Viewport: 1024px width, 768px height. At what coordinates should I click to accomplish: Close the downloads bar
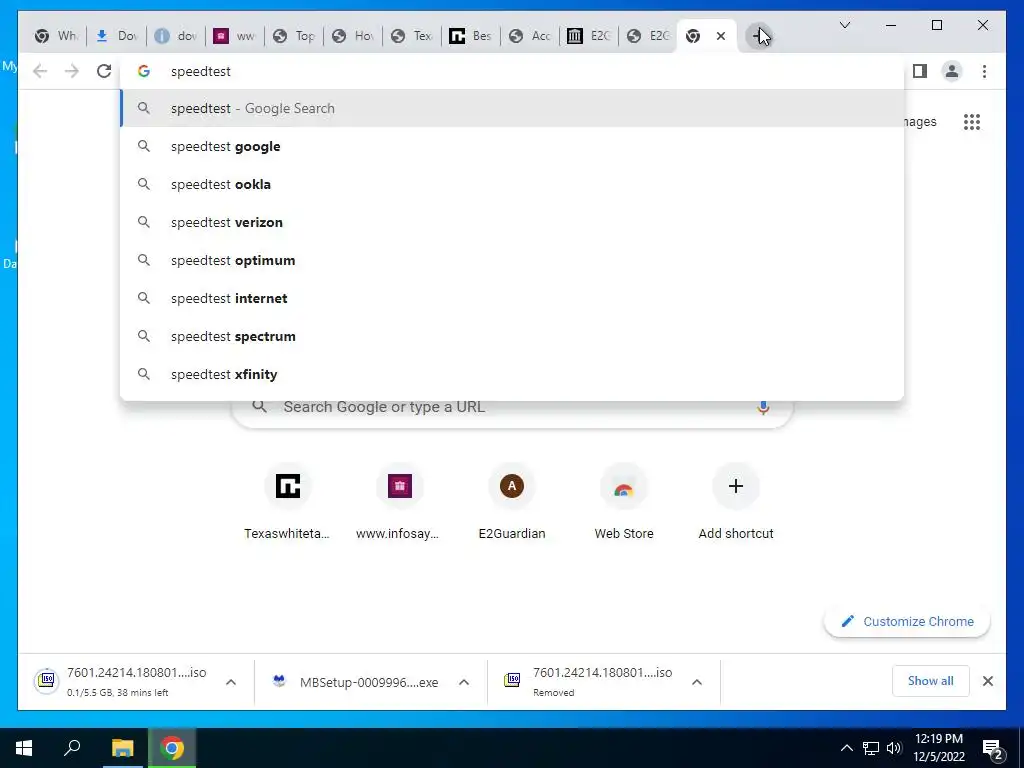[987, 681]
